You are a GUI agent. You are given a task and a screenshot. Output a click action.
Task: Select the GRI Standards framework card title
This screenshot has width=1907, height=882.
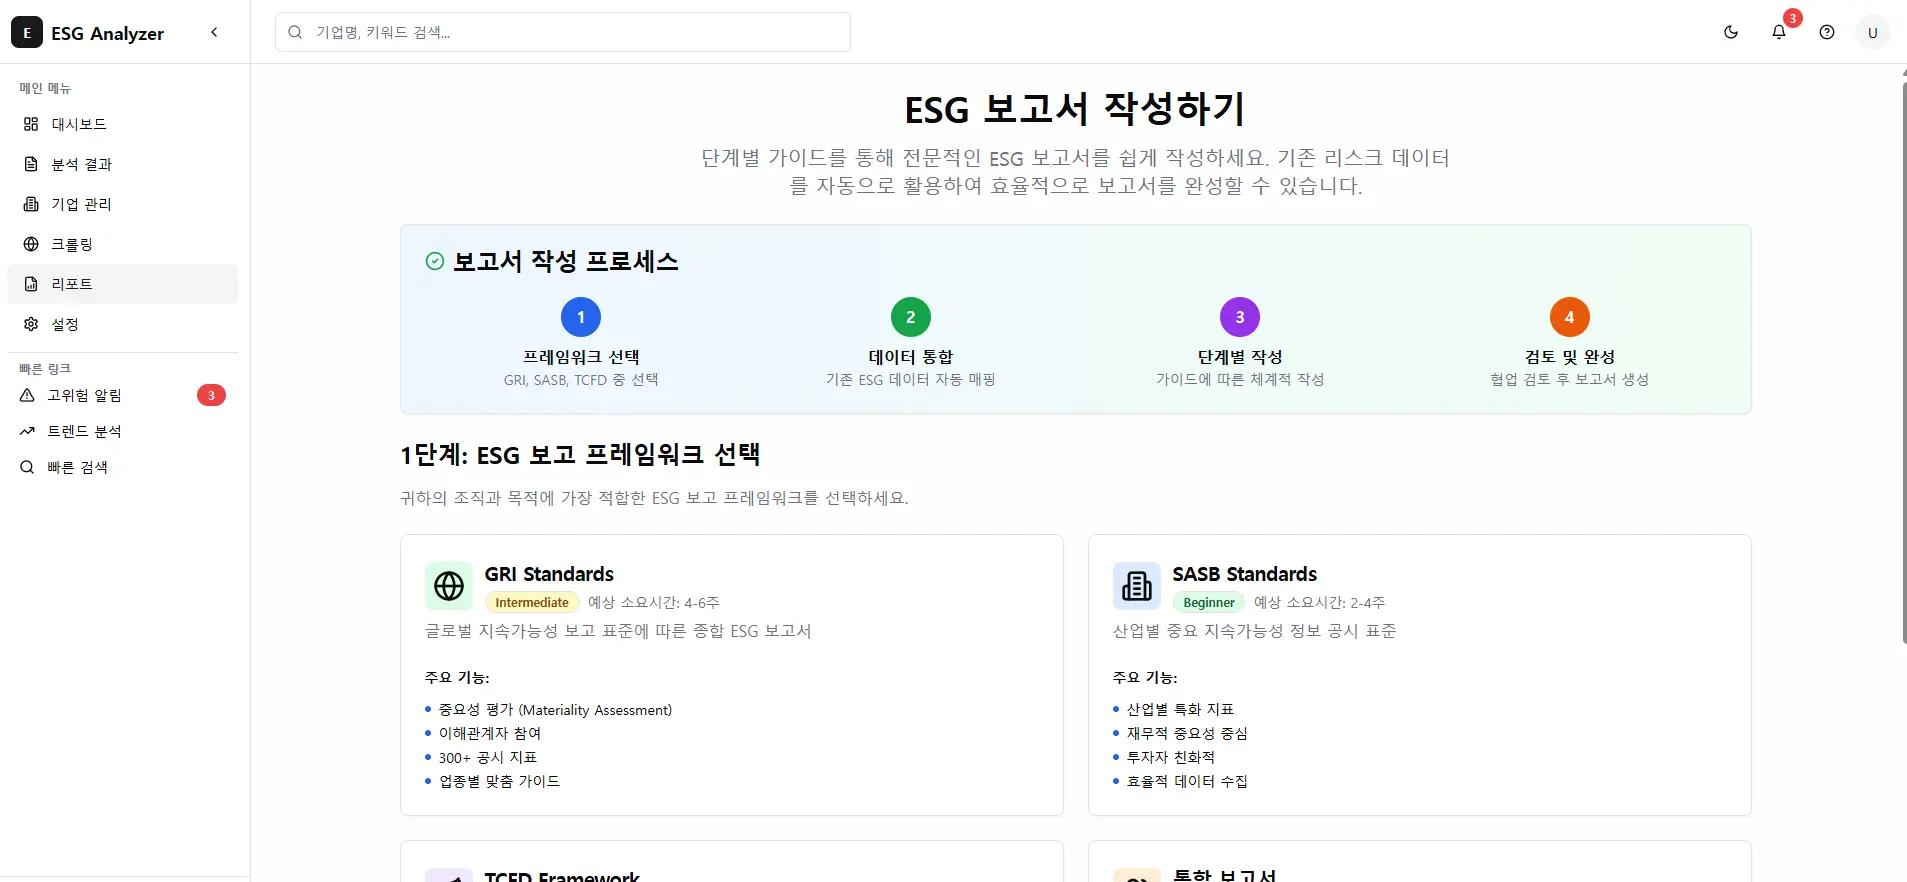[x=549, y=574]
